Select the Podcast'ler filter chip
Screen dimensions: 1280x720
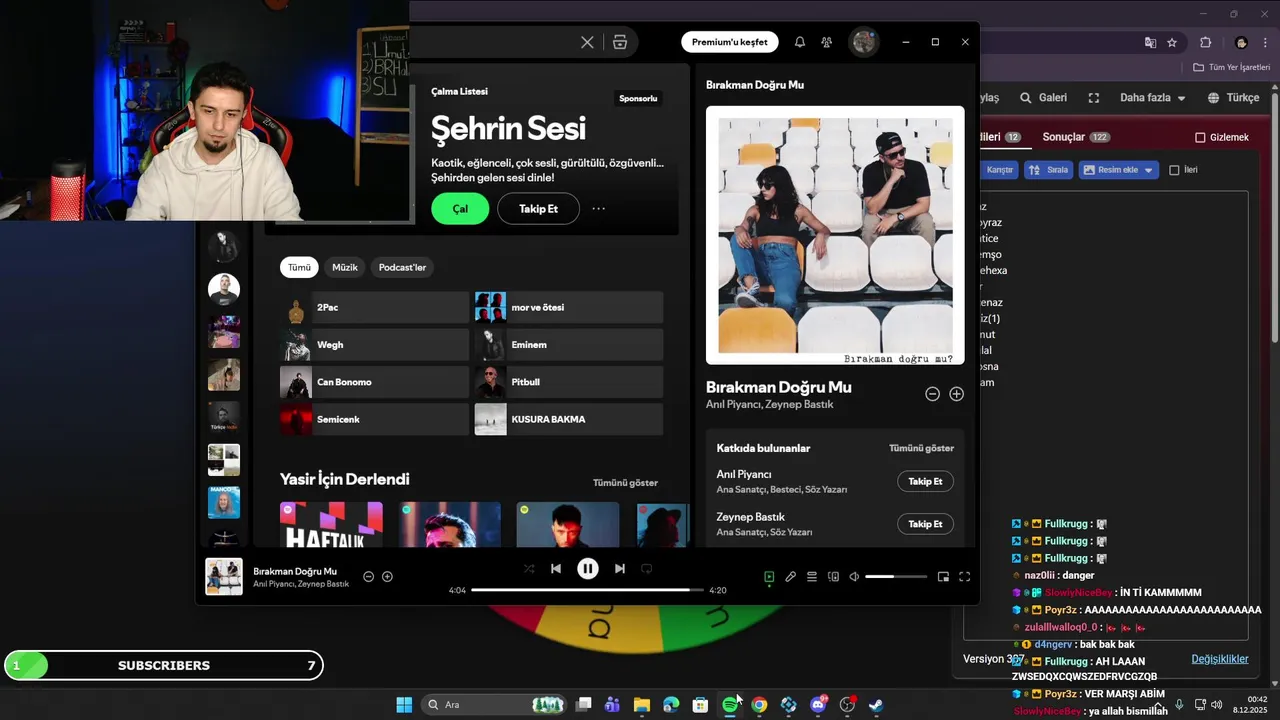(x=402, y=267)
